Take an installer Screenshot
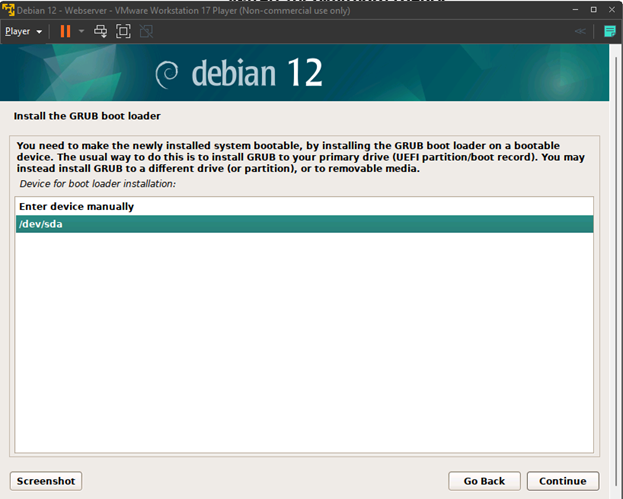The width and height of the screenshot is (623, 499). point(46,481)
